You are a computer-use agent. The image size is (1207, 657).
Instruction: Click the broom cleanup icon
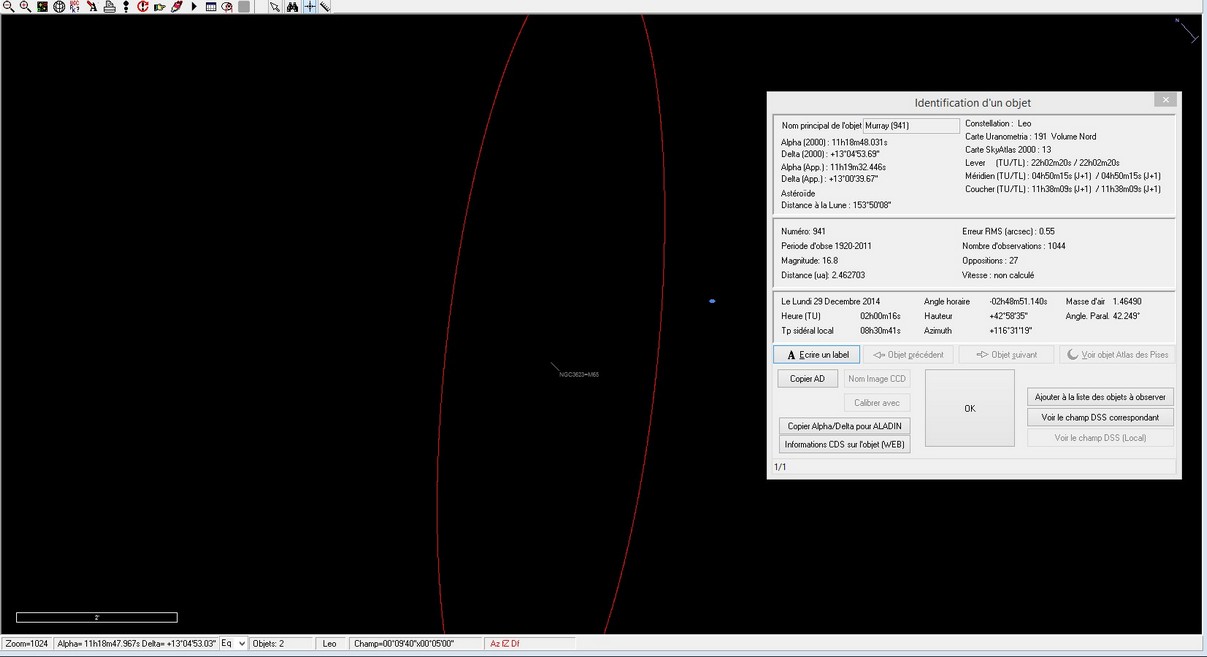point(174,6)
